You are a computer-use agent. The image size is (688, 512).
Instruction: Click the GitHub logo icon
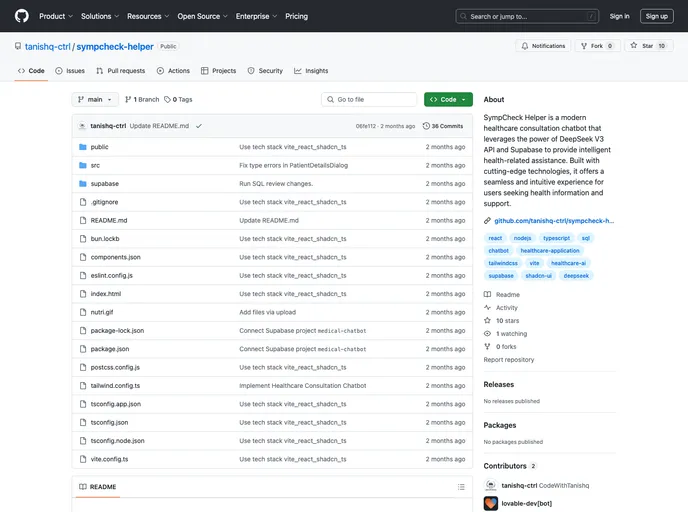pos(22,16)
